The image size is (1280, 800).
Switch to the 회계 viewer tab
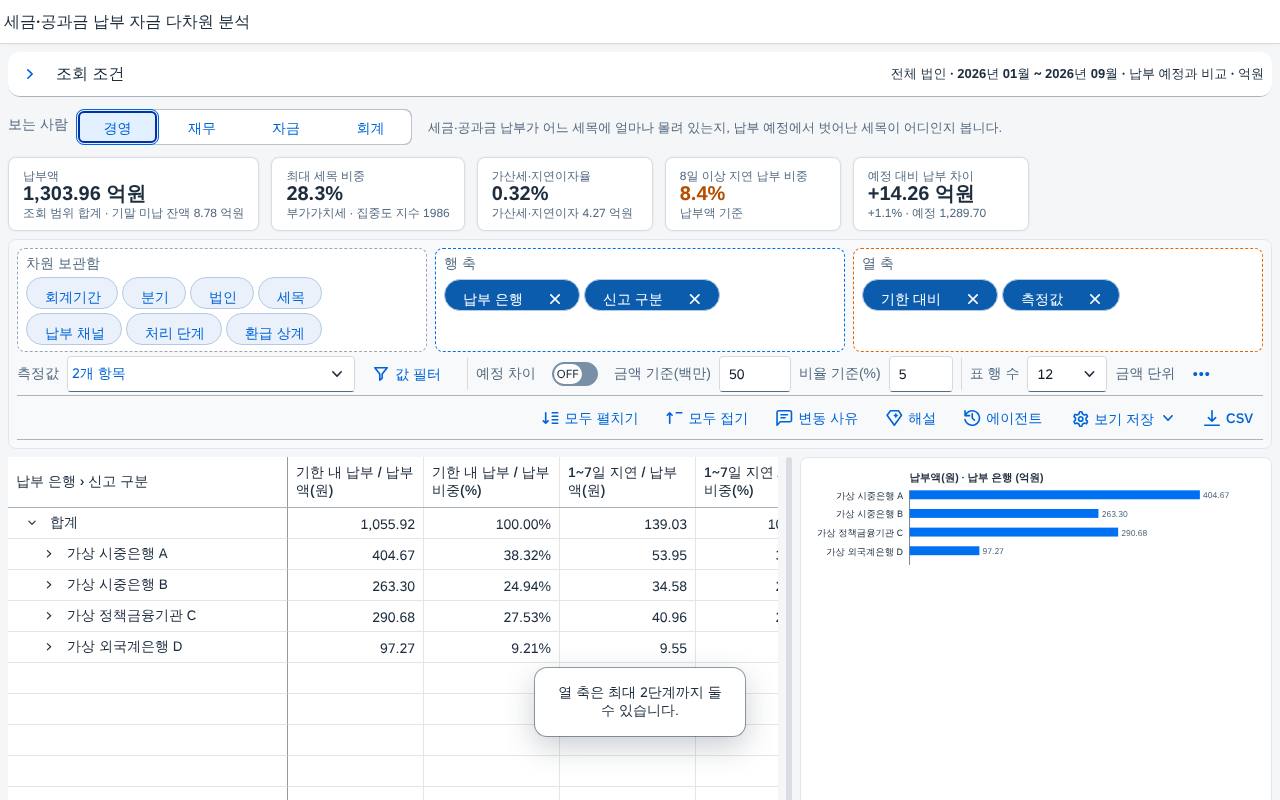(370, 127)
